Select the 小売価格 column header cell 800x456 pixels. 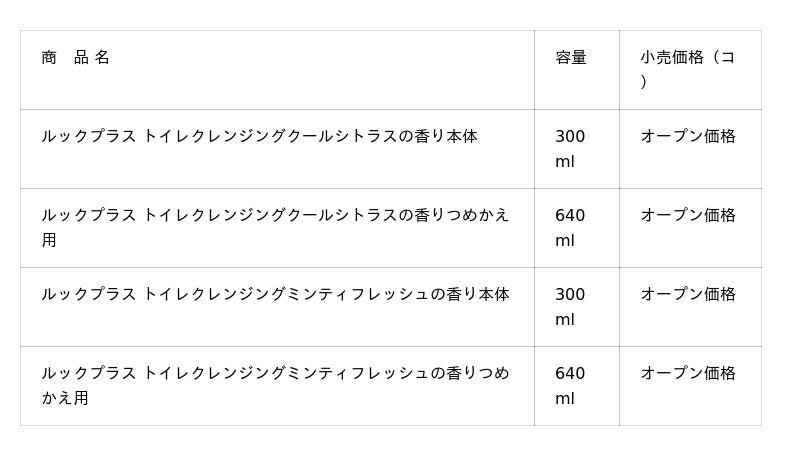687,58
